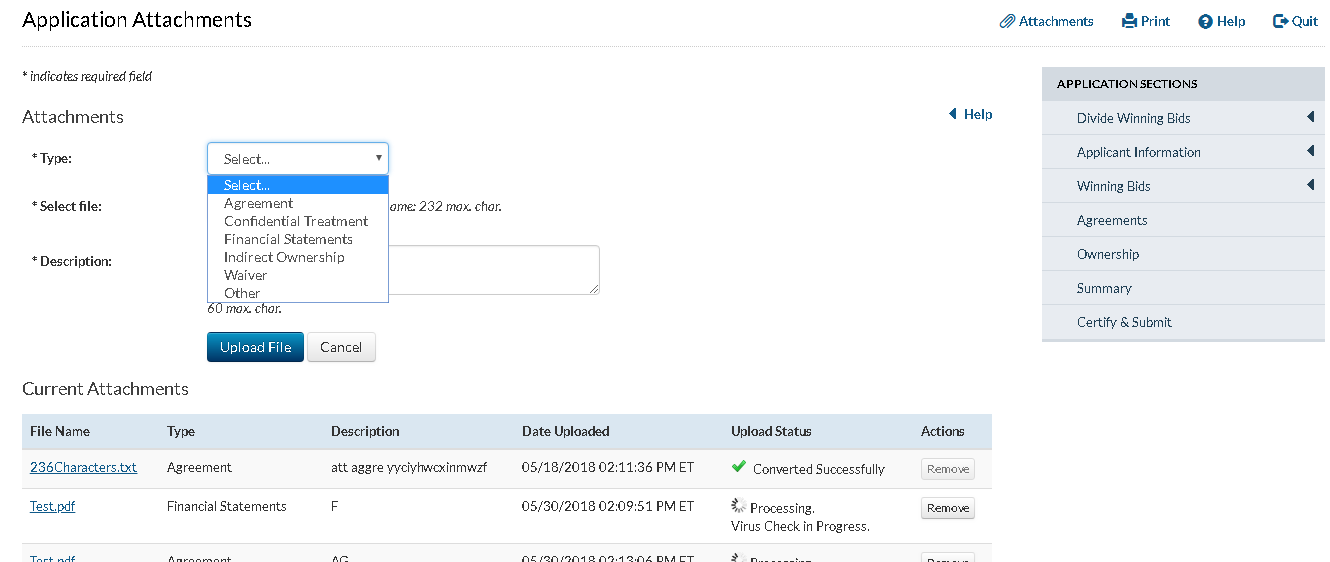Viewport: 1330px width, 562px height.
Task: Click the Help question mark icon
Action: 1205,21
